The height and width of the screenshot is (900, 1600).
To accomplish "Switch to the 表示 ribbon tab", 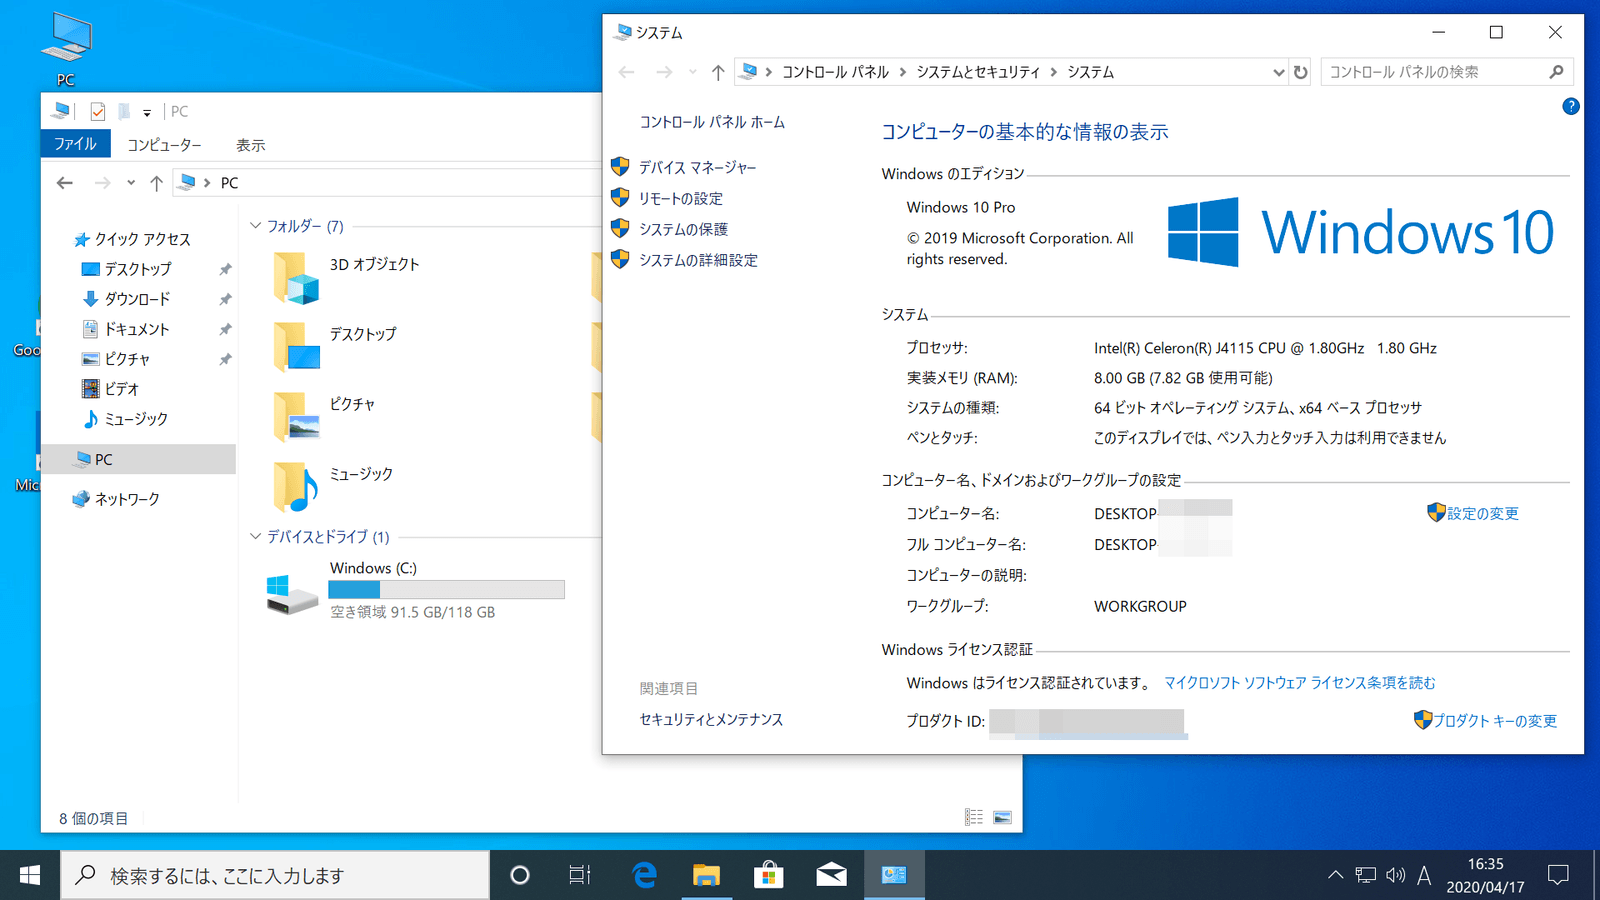I will pos(250,145).
